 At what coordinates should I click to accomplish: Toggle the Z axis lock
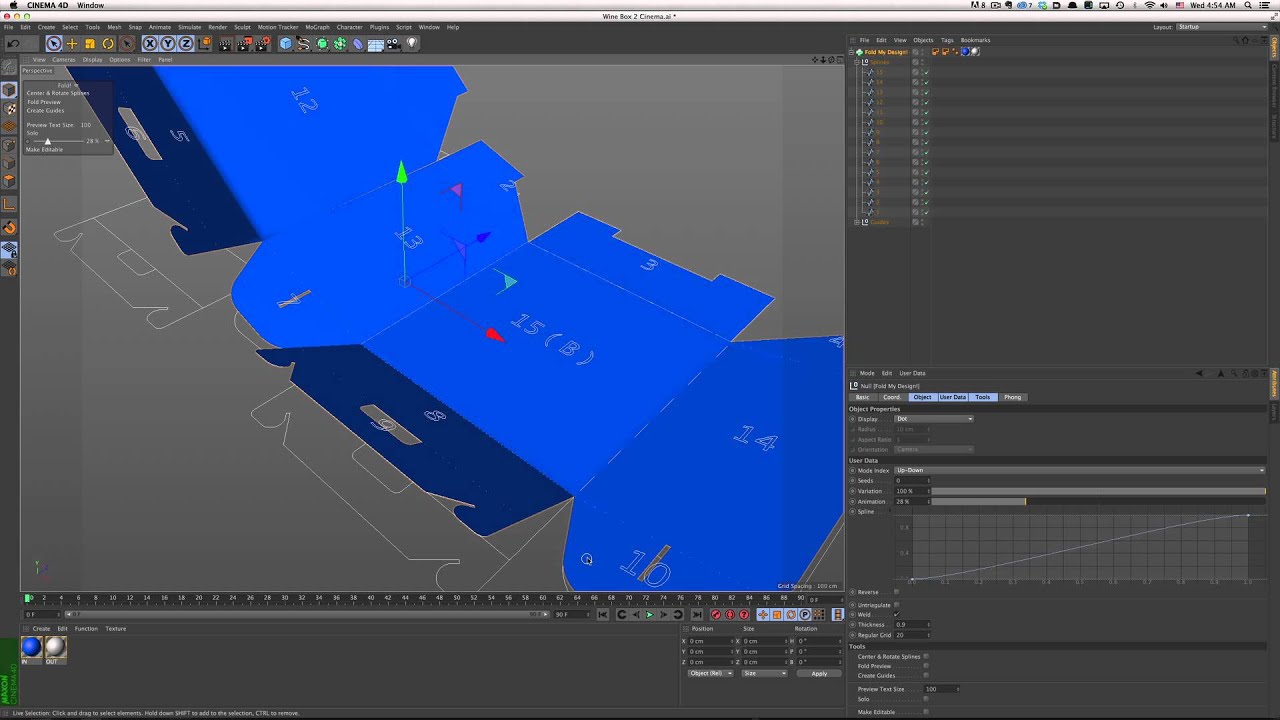tap(186, 44)
